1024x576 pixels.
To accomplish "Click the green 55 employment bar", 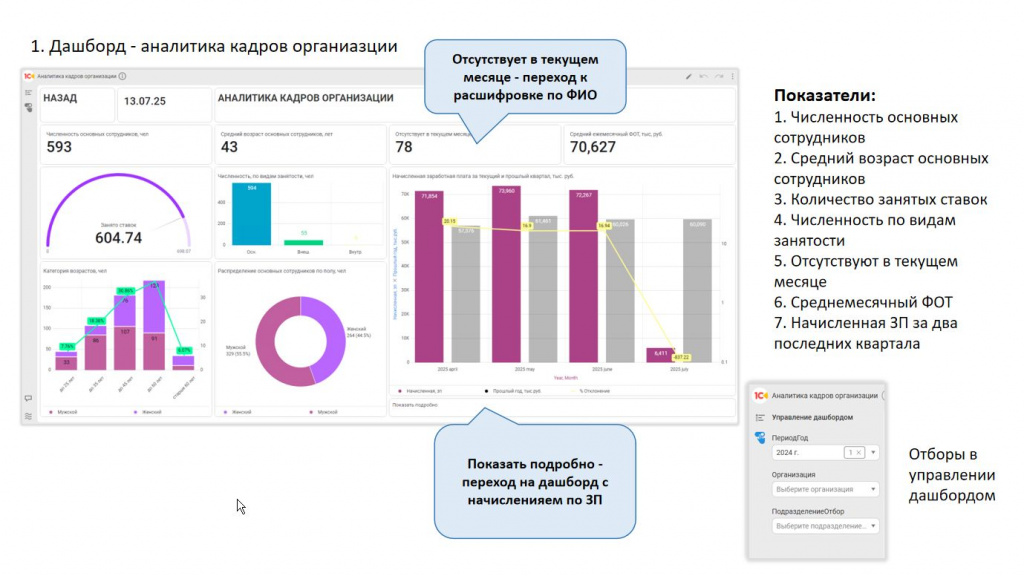I will 303,242.
